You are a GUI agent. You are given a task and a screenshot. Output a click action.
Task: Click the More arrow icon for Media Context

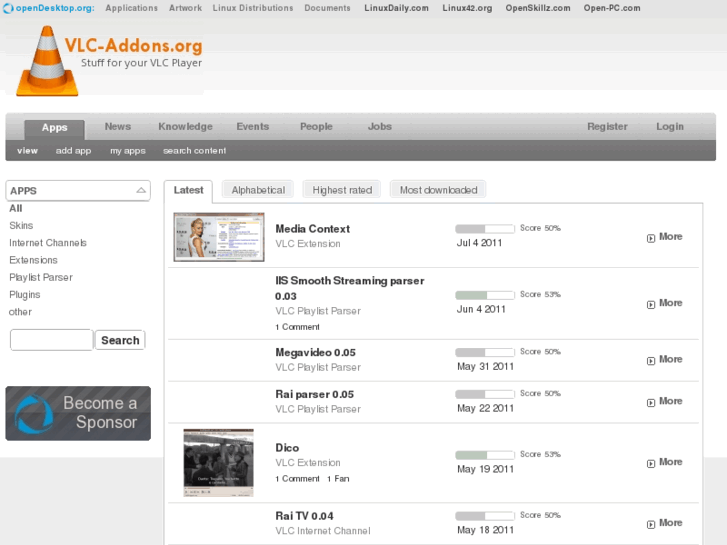(x=651, y=238)
